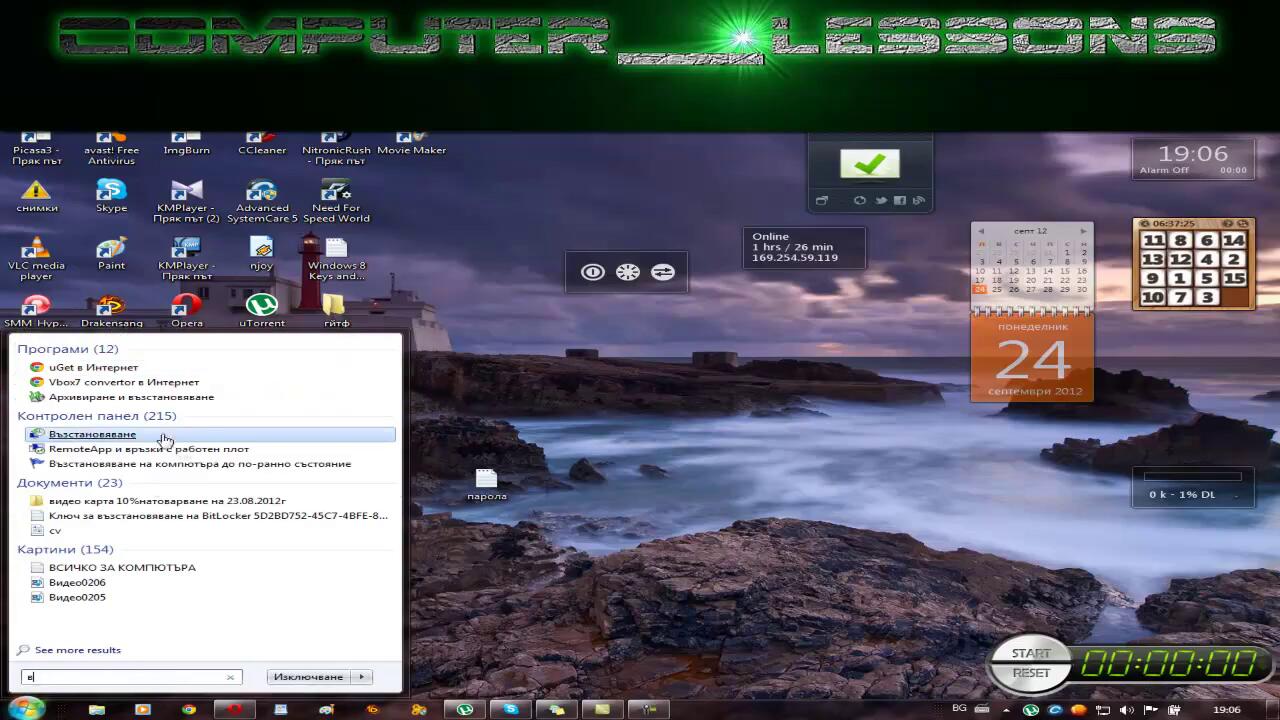Open the парола text file on the desktop
Viewport: 1280px width, 720px height.
(x=486, y=480)
